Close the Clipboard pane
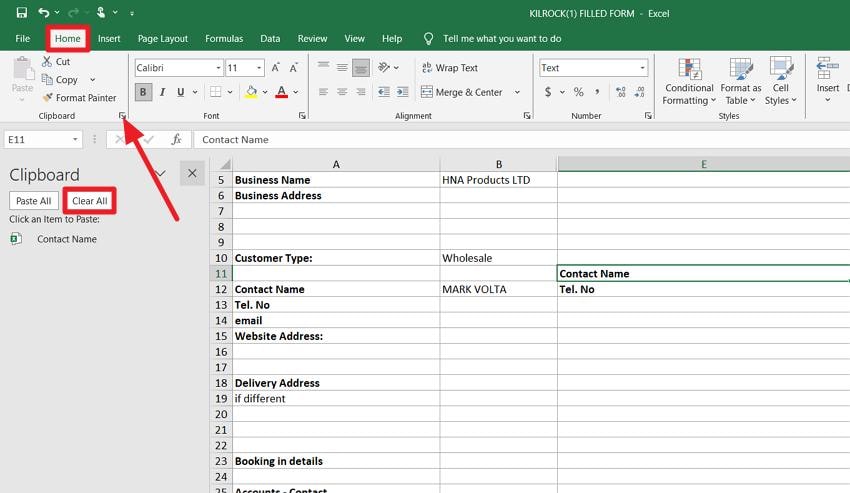Viewport: 850px width, 493px height. pos(192,174)
